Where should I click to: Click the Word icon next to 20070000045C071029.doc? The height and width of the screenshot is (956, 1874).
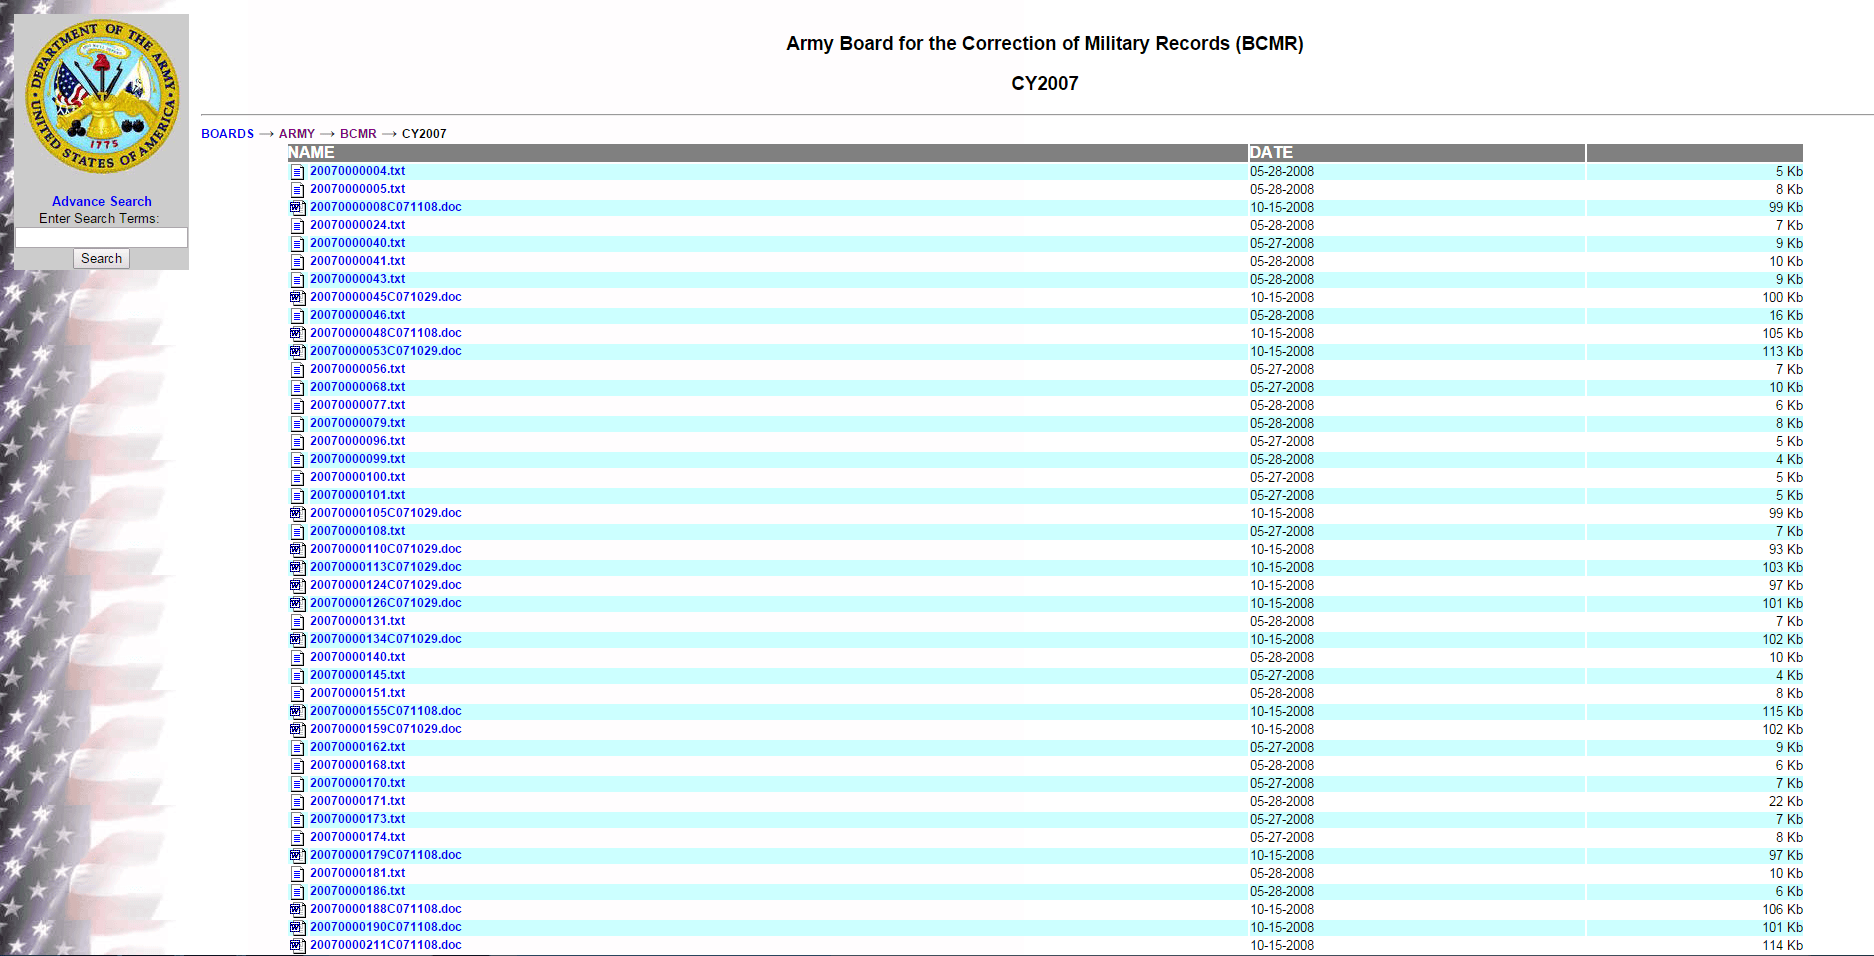297,298
